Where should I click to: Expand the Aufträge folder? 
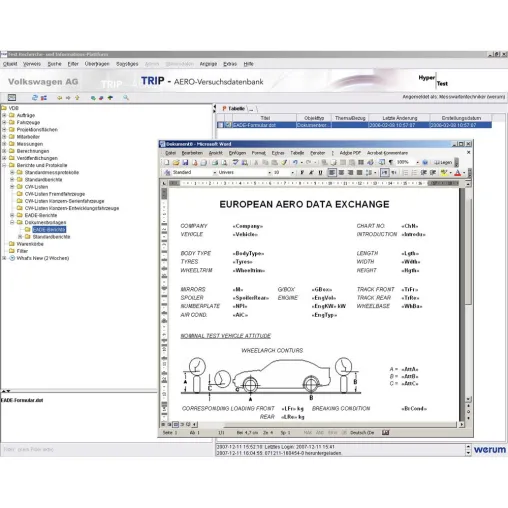(4, 115)
